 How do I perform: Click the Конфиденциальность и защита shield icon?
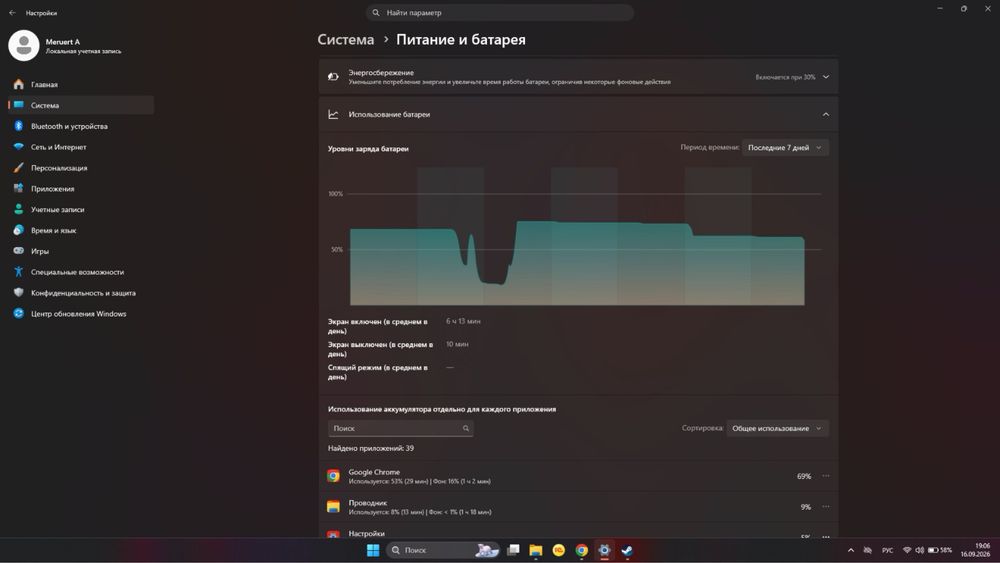(18, 293)
